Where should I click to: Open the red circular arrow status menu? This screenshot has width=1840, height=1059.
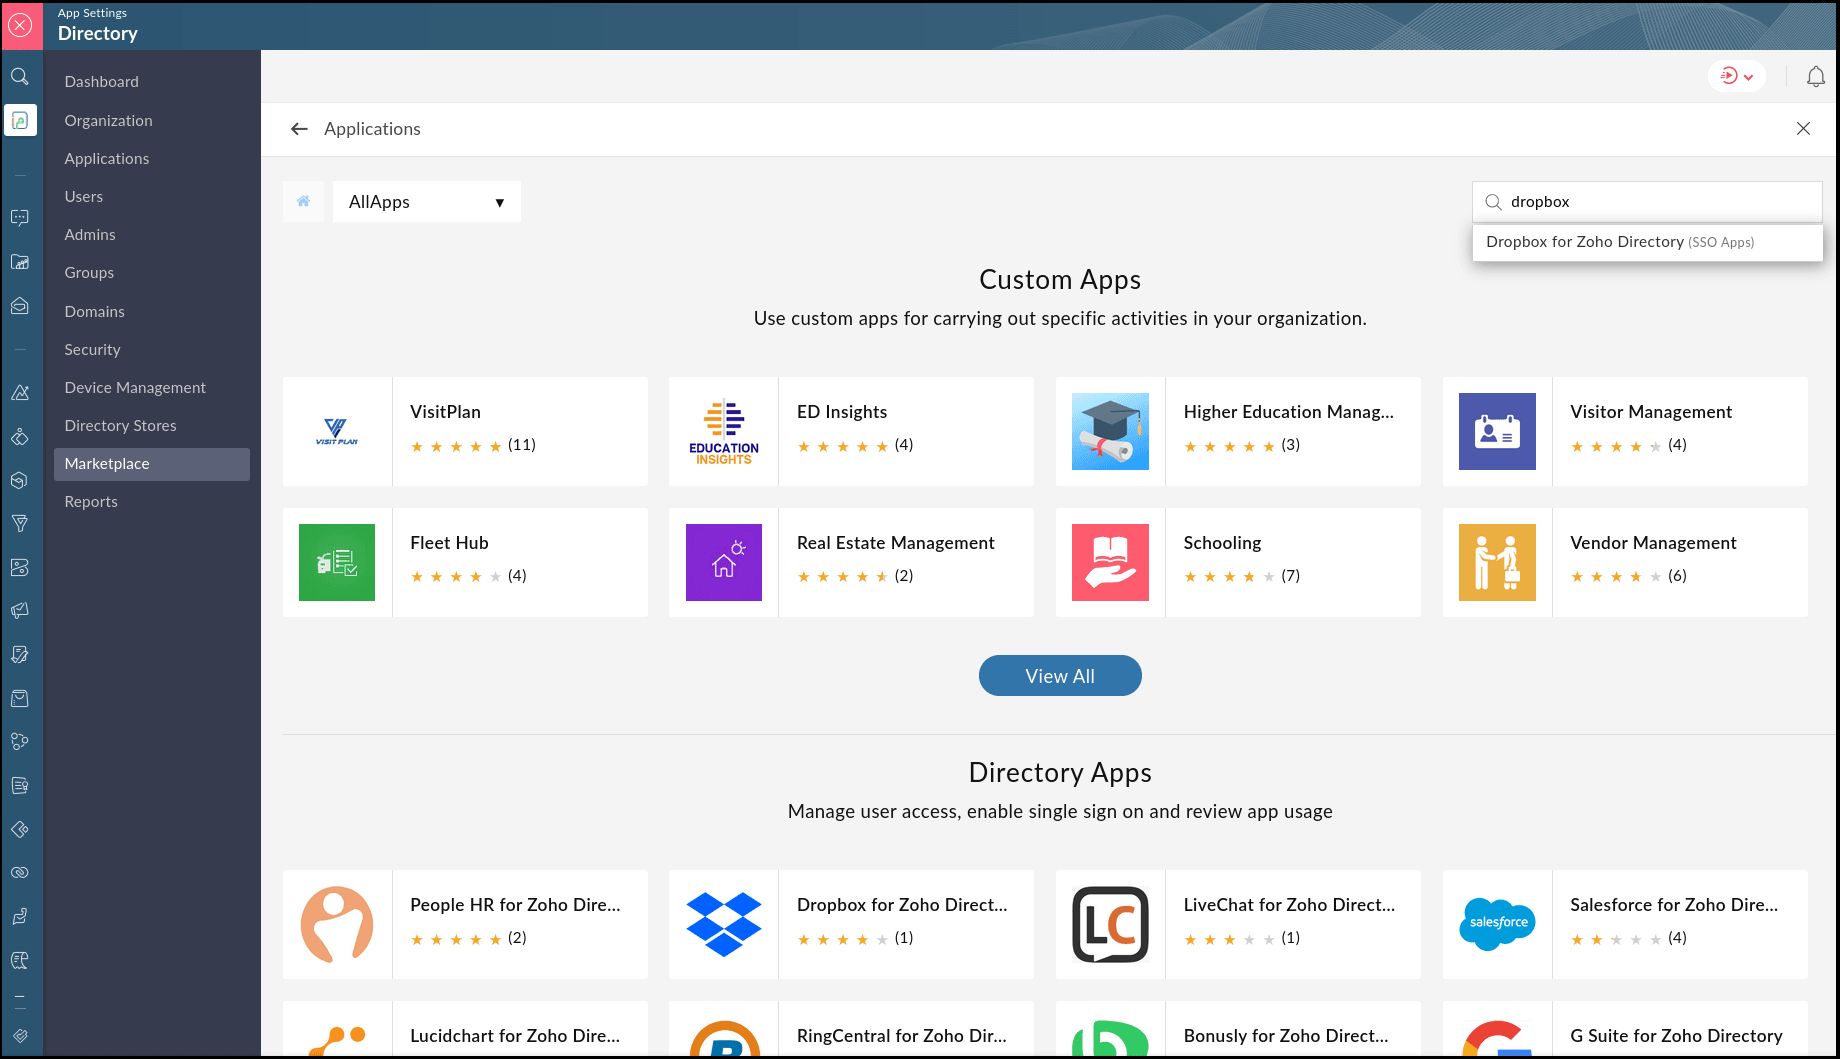pos(1736,76)
